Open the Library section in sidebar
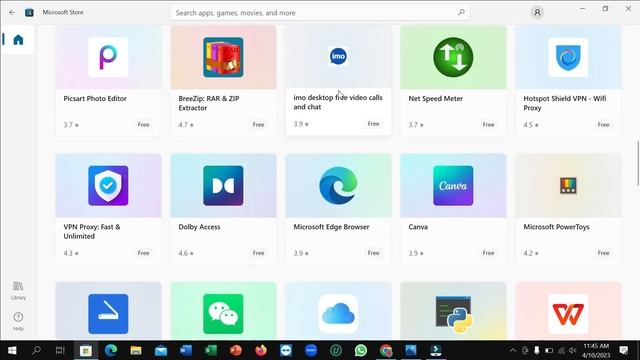This screenshot has width=640, height=360. 18,290
